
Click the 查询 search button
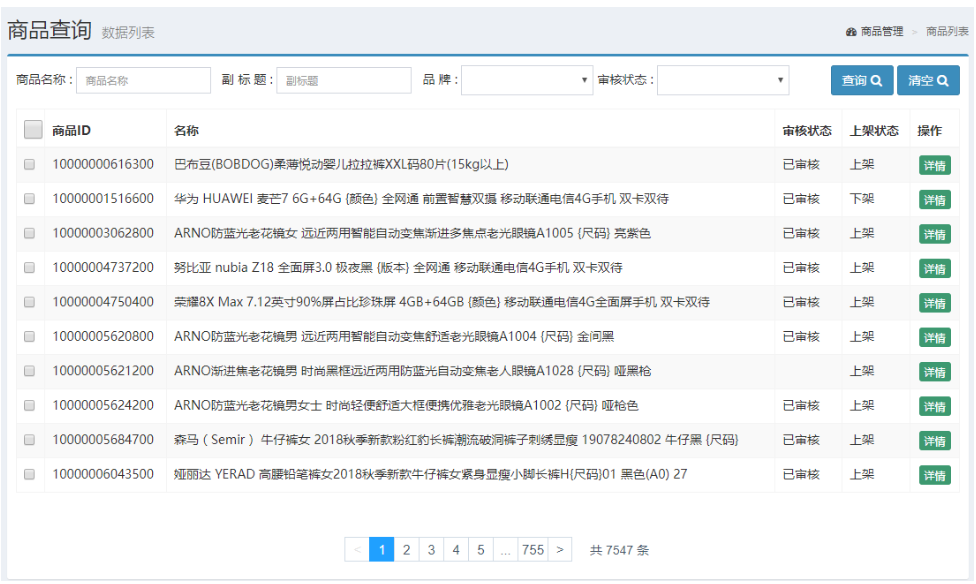[862, 80]
